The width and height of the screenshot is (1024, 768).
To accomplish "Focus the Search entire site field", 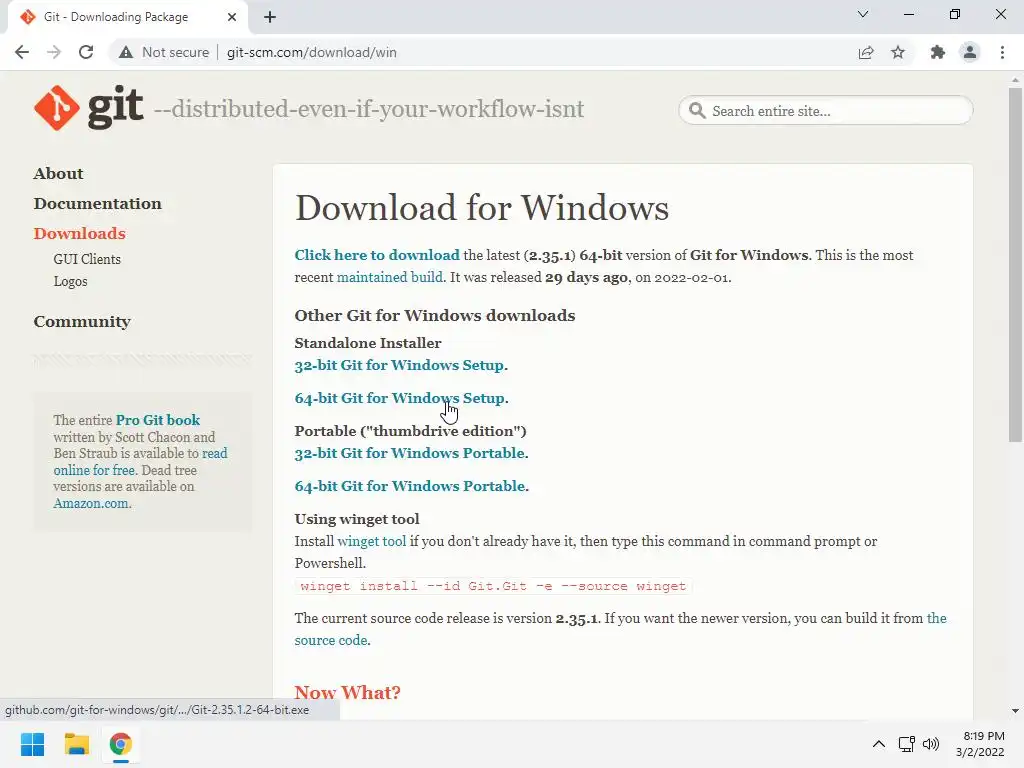I will click(x=826, y=110).
